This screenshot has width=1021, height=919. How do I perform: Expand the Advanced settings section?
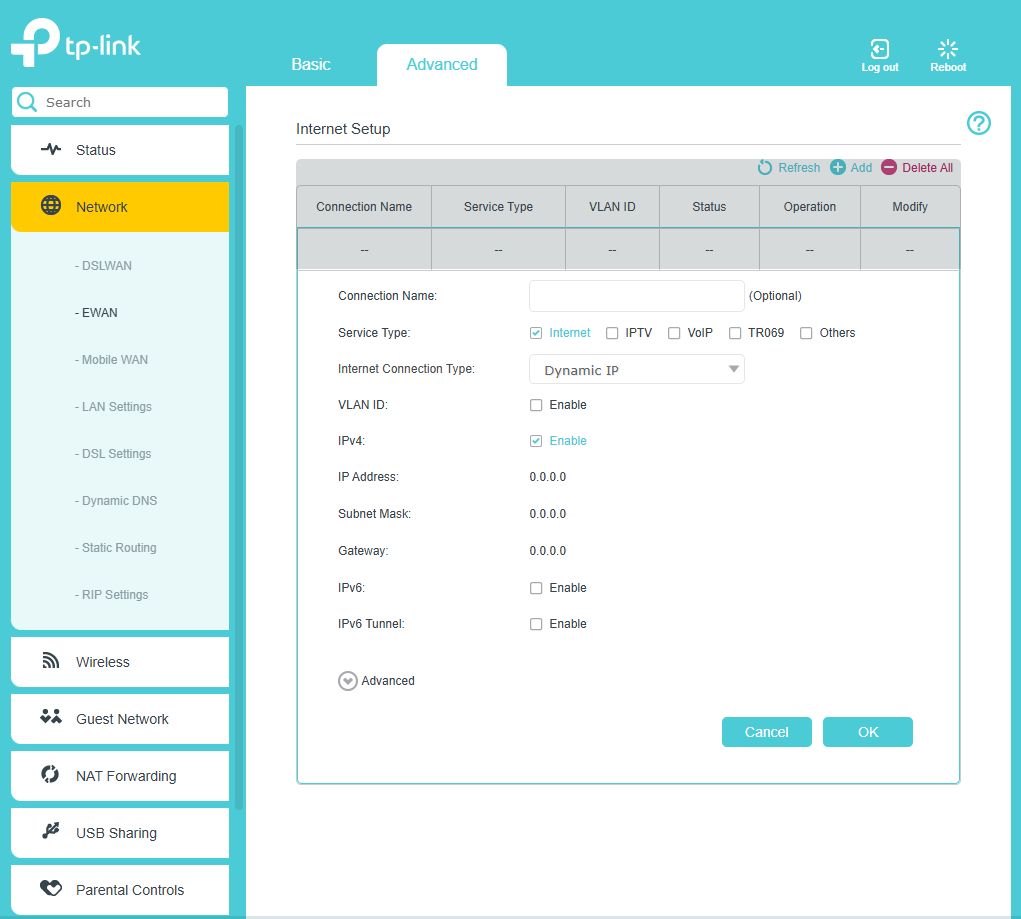347,681
